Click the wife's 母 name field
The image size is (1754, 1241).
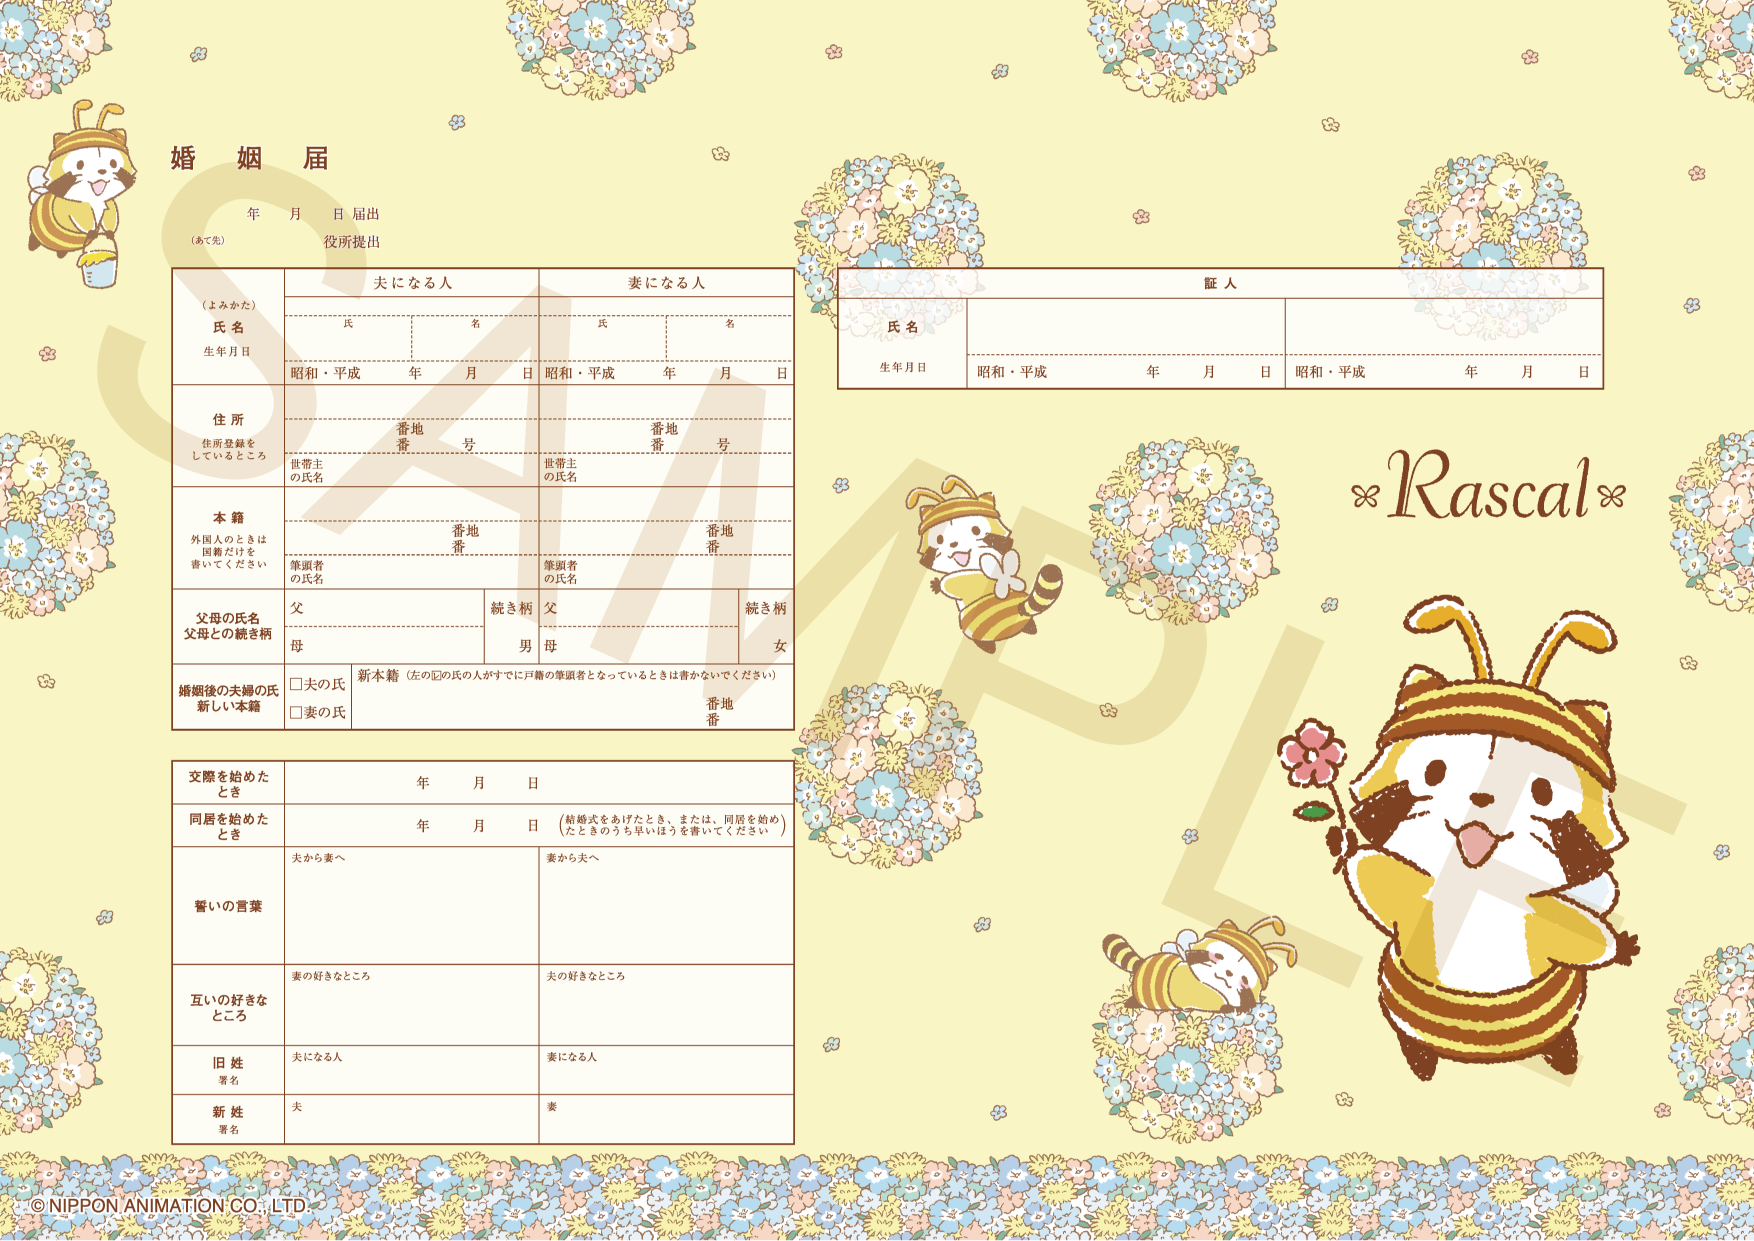639,646
